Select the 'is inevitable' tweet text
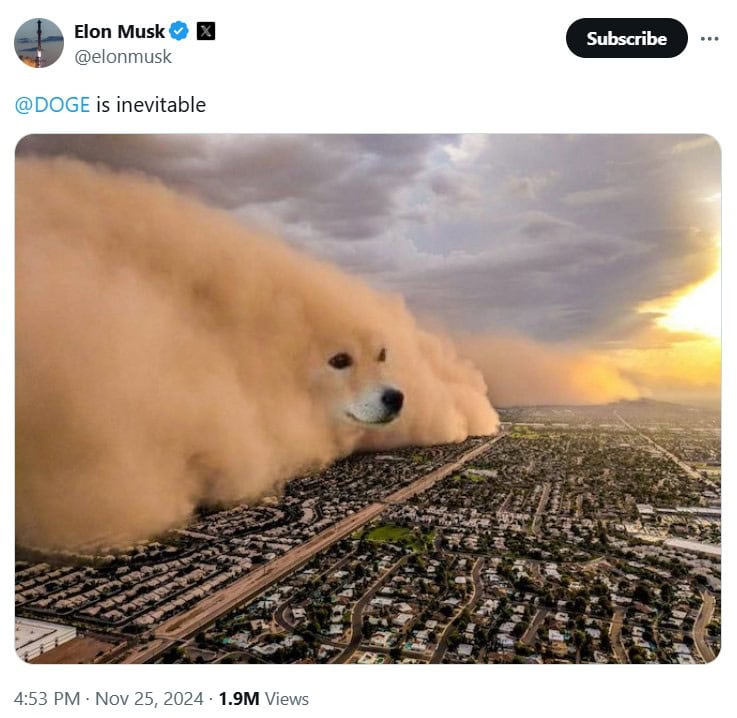The height and width of the screenshot is (718, 737). [x=151, y=105]
